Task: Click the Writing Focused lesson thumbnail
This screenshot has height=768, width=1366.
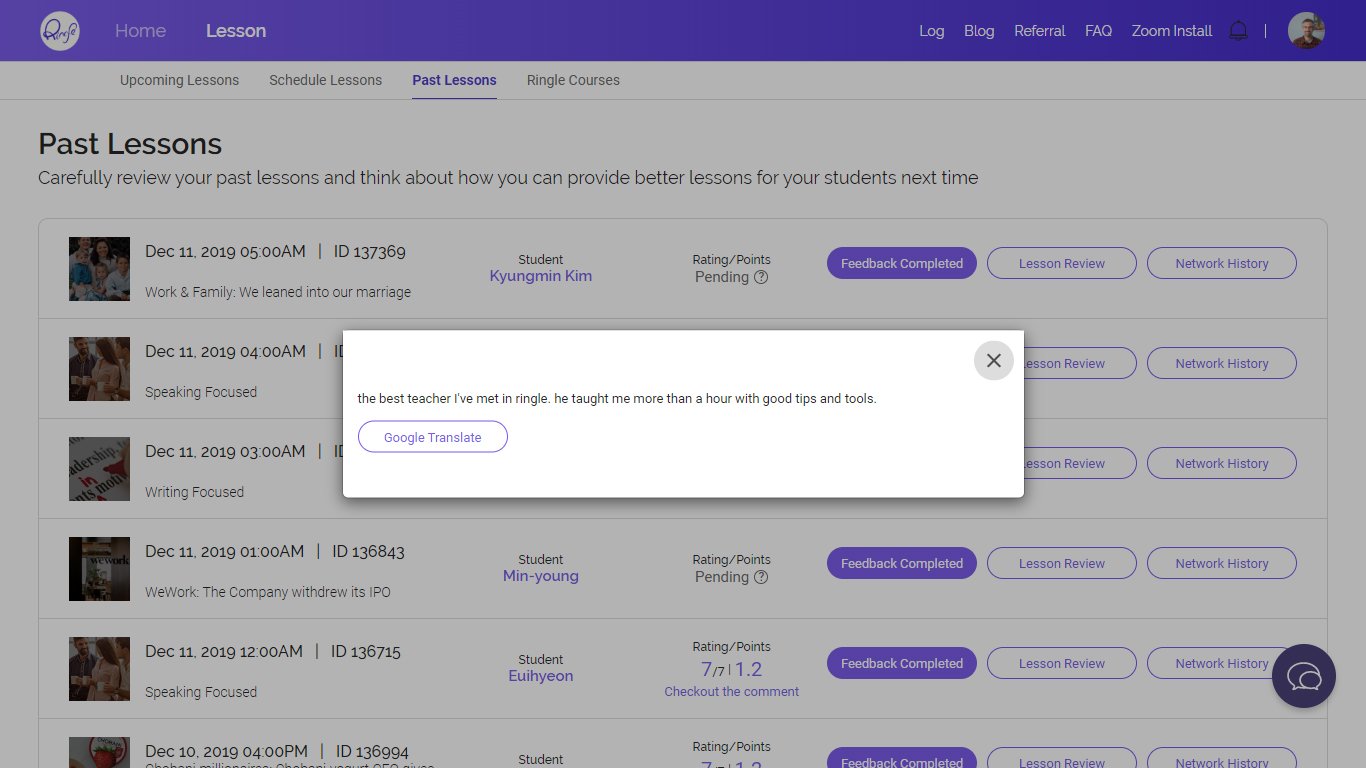Action: pos(99,469)
